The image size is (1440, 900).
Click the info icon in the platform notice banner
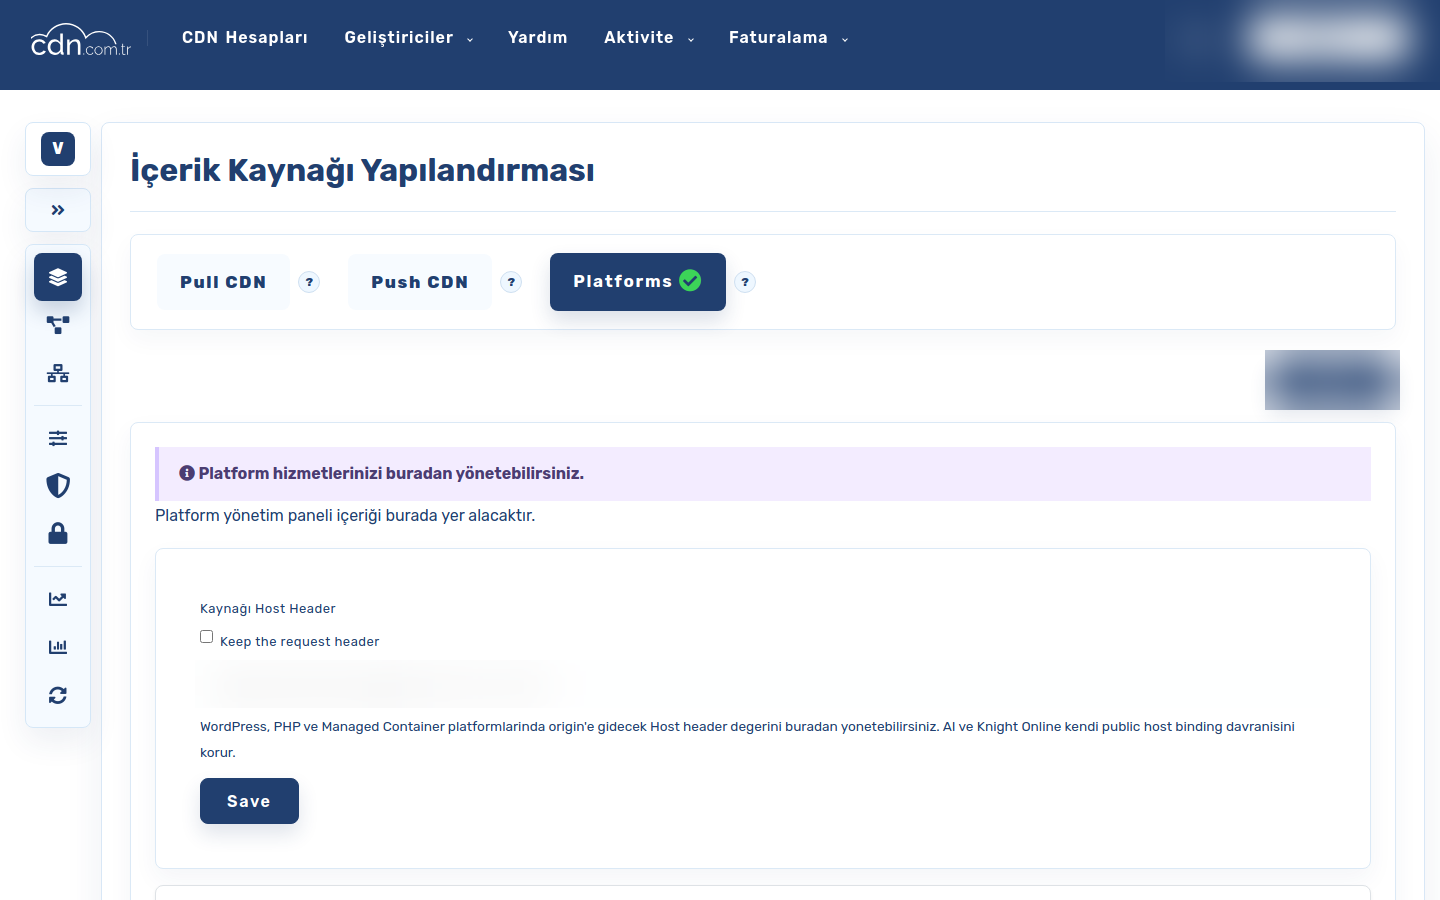pyautogui.click(x=187, y=473)
